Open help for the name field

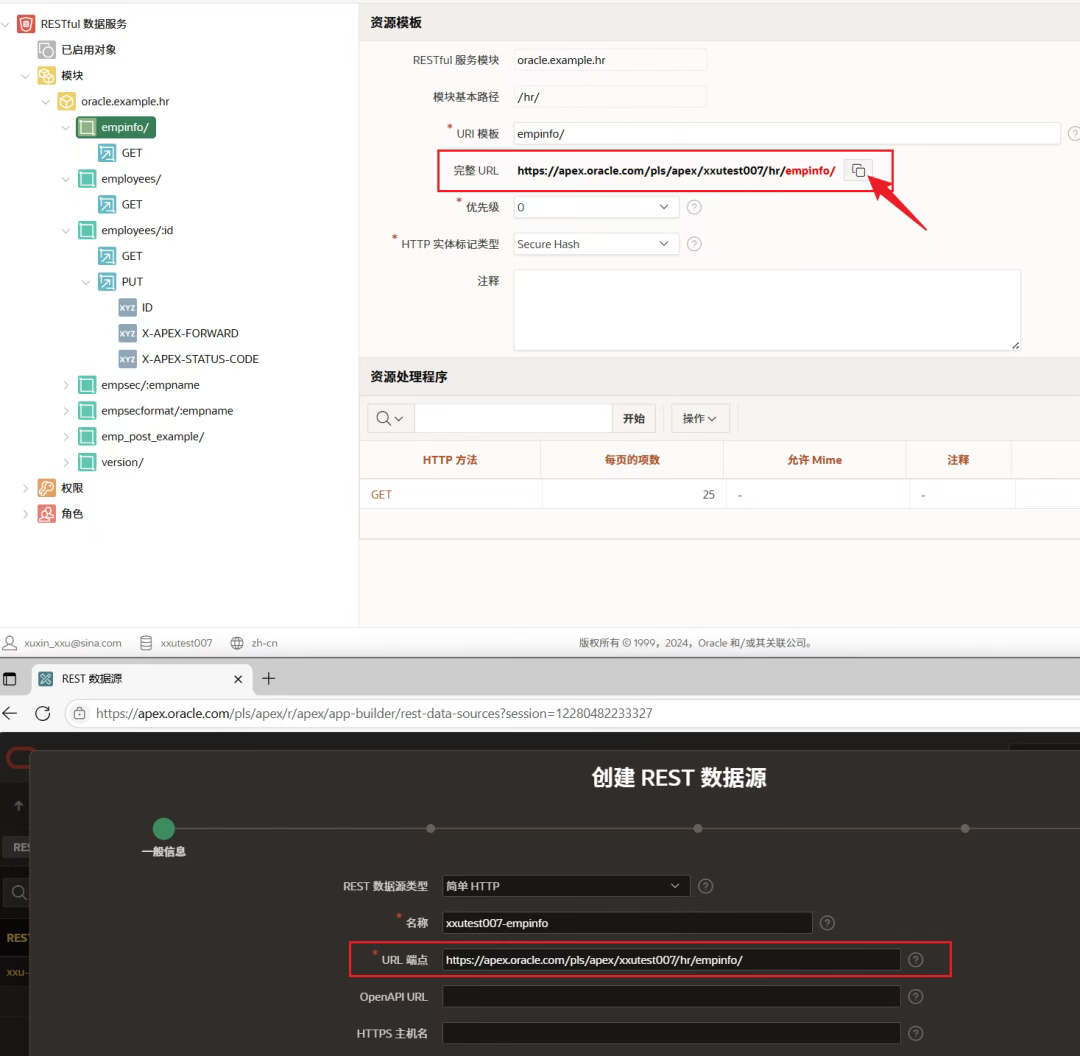[x=827, y=923]
